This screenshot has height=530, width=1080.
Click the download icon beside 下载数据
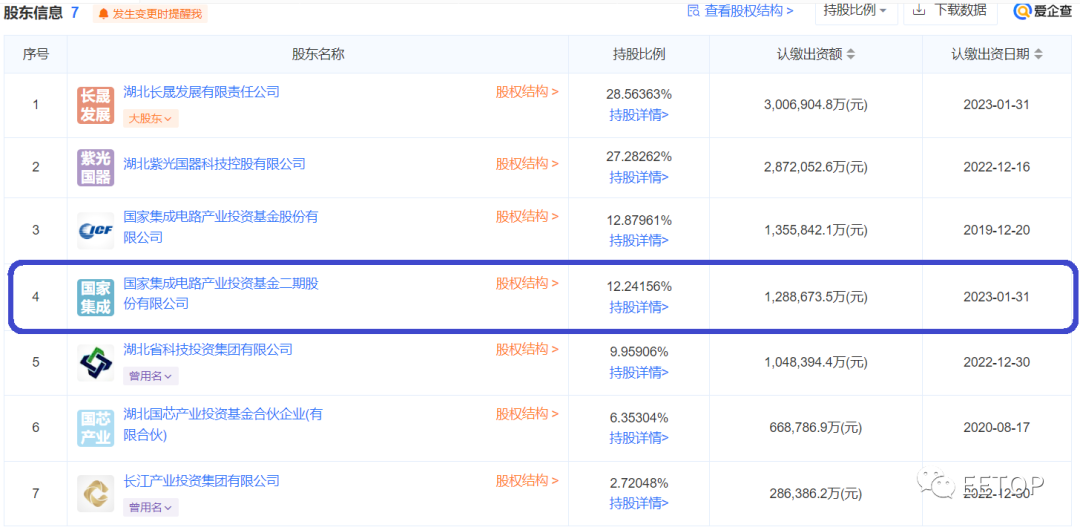tap(918, 10)
